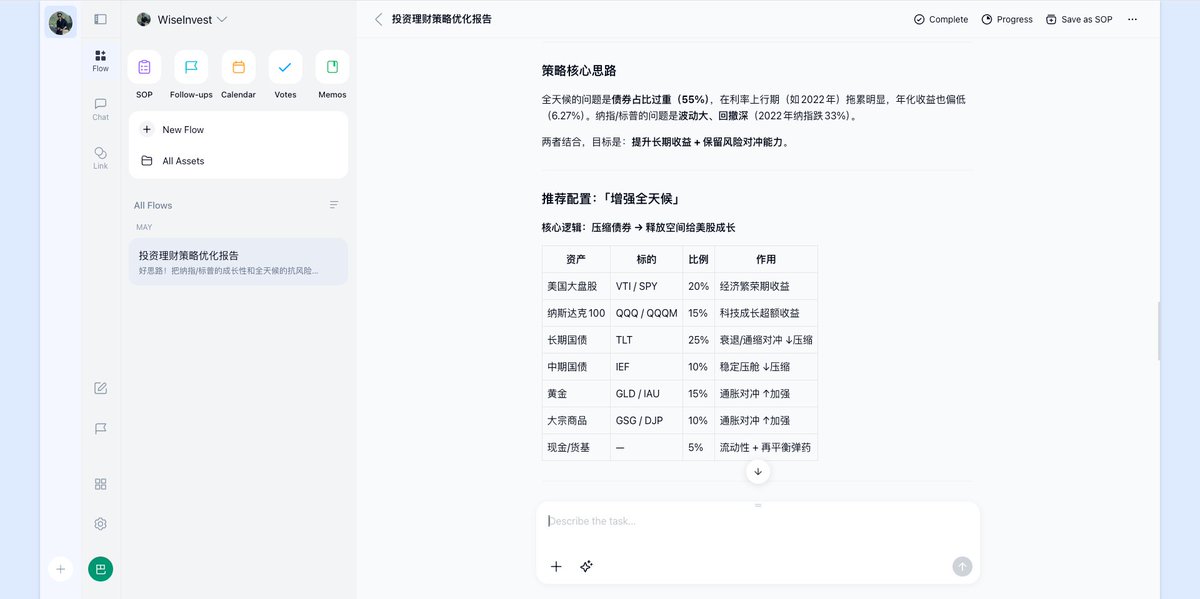Open the SOP shortcut
Image resolution: width=1200 pixels, height=599 pixels.
click(144, 75)
